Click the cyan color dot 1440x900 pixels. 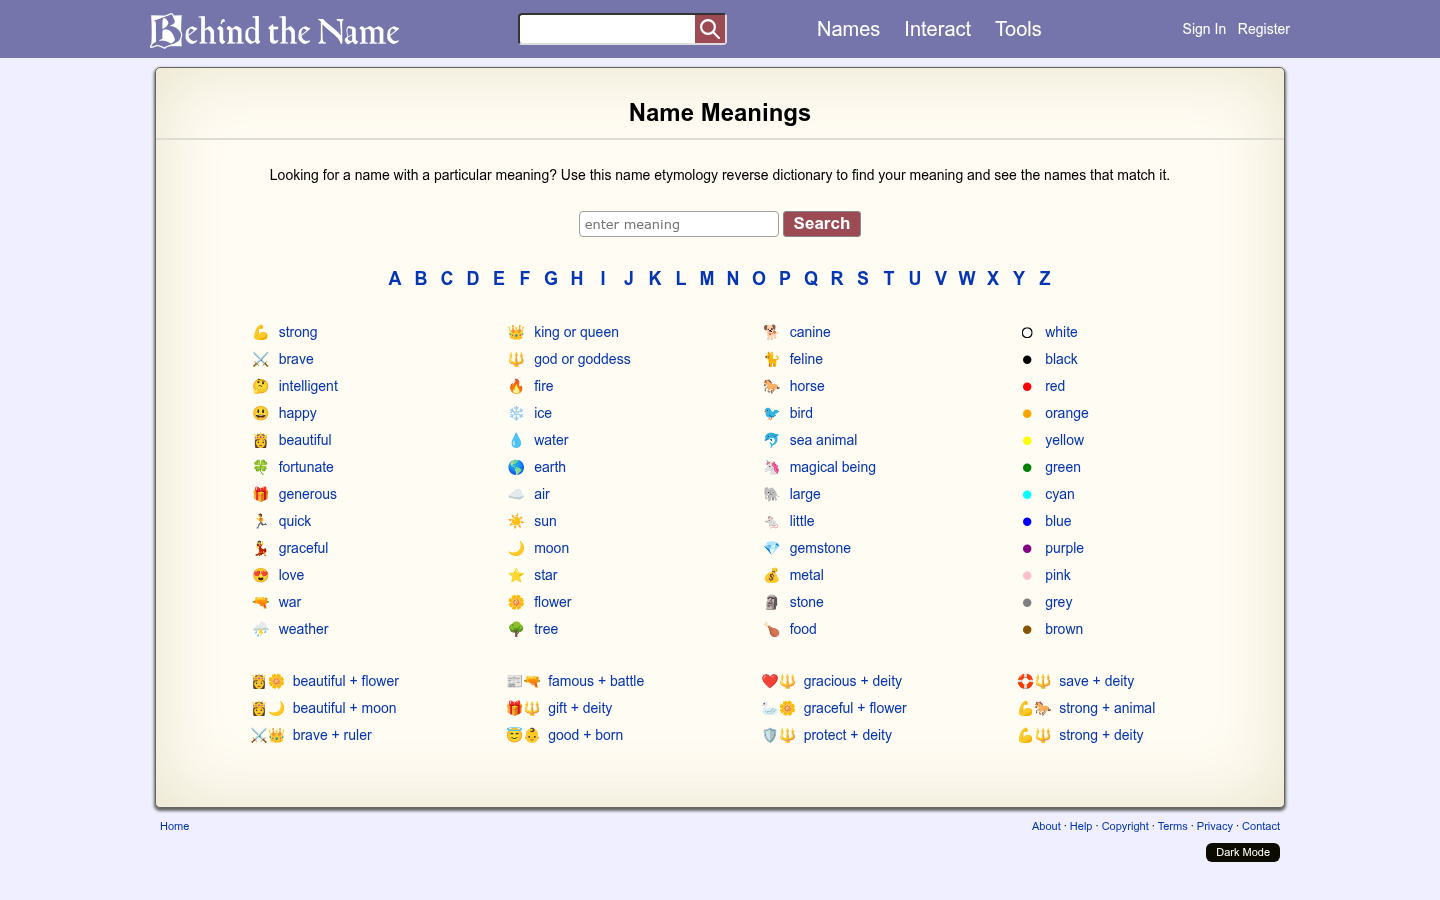coord(1027,494)
